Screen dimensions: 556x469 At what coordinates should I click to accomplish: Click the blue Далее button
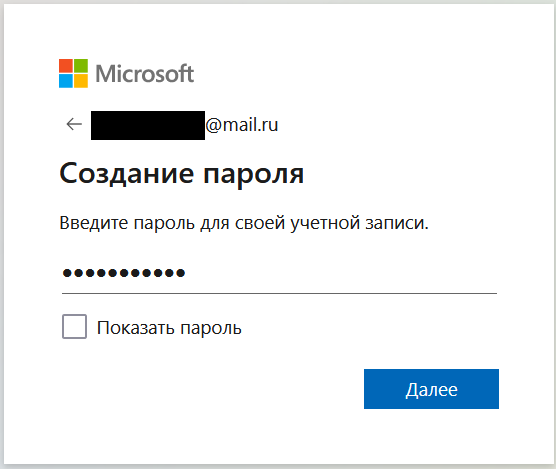(x=431, y=389)
